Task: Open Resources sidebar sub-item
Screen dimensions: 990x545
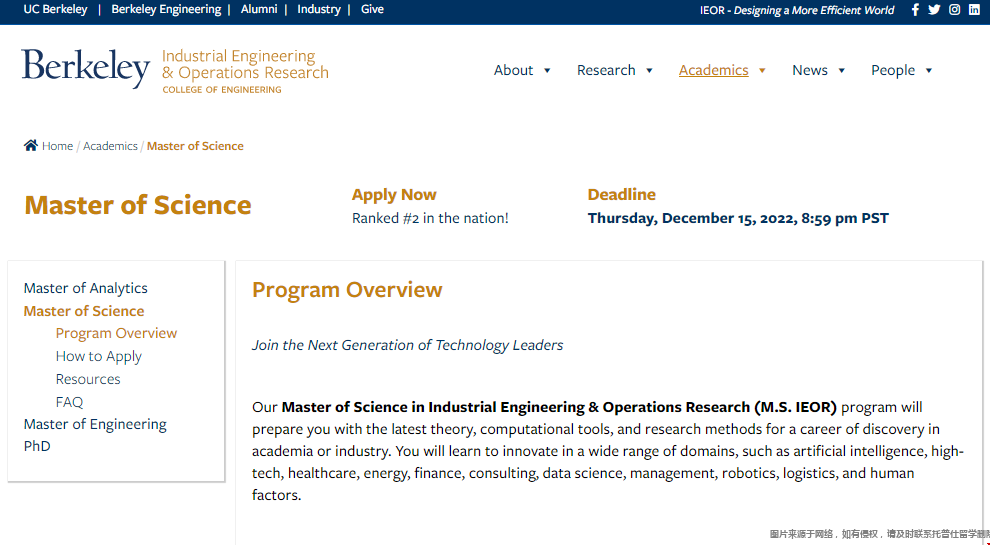Action: [88, 379]
